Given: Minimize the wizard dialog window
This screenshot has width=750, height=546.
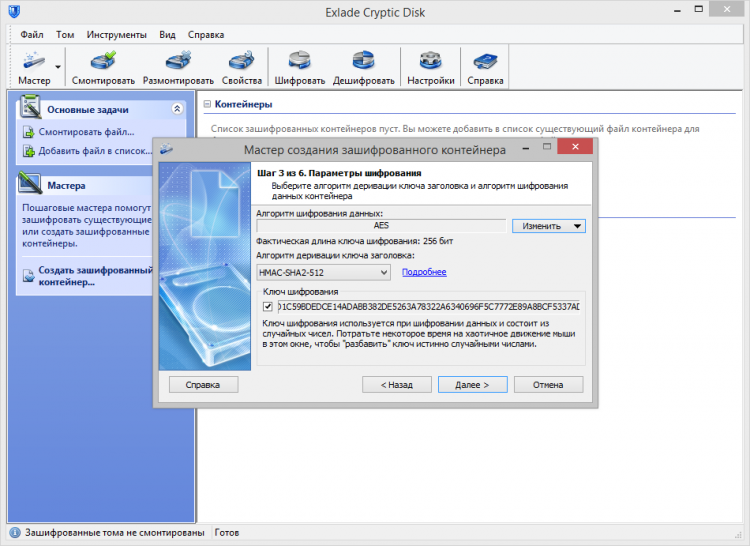Looking at the screenshot, I should [x=526, y=148].
